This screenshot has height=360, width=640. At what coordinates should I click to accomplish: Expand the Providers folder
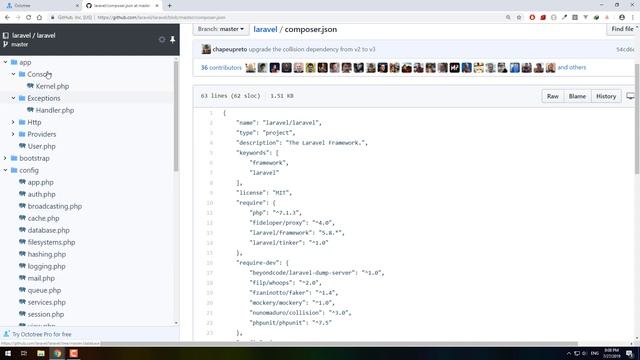click(13, 134)
